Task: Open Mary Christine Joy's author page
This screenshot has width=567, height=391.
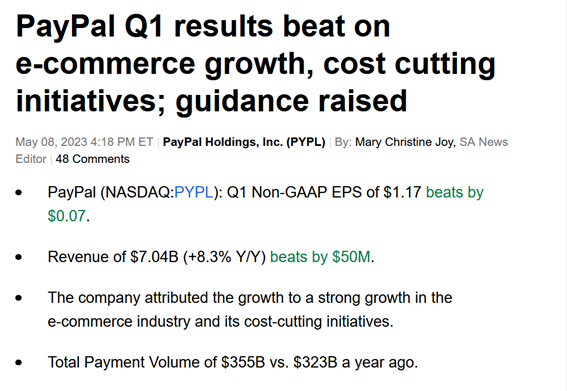Action: pos(405,142)
